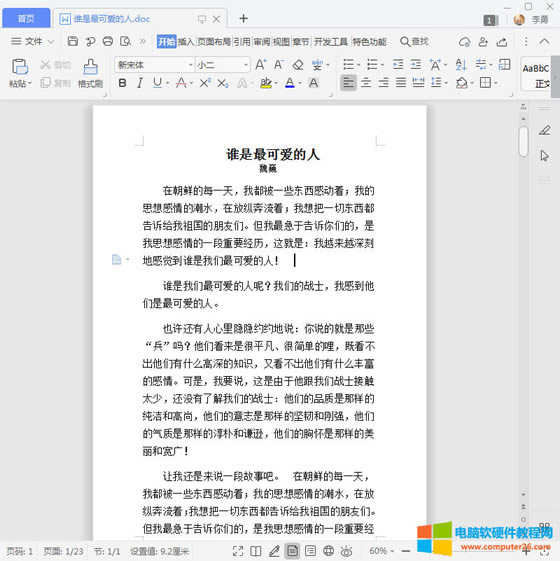Click the Save icon in quick toolbar
This screenshot has width=560, height=561.
pos(73,42)
